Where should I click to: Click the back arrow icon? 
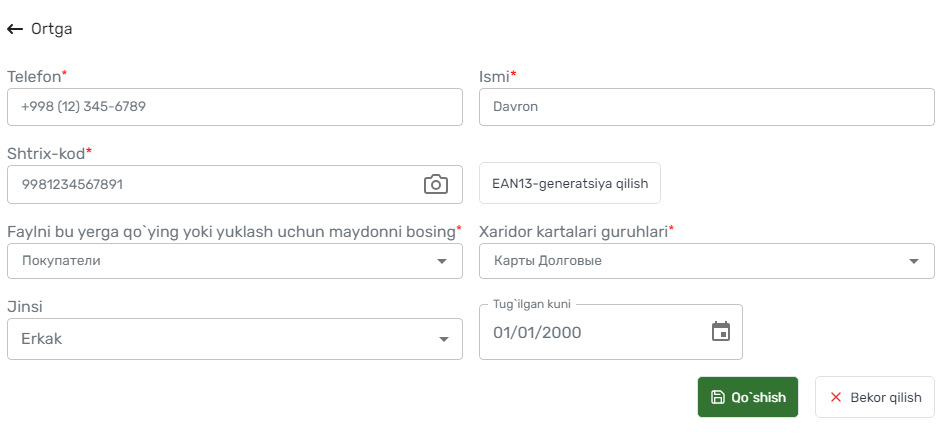tap(15, 29)
